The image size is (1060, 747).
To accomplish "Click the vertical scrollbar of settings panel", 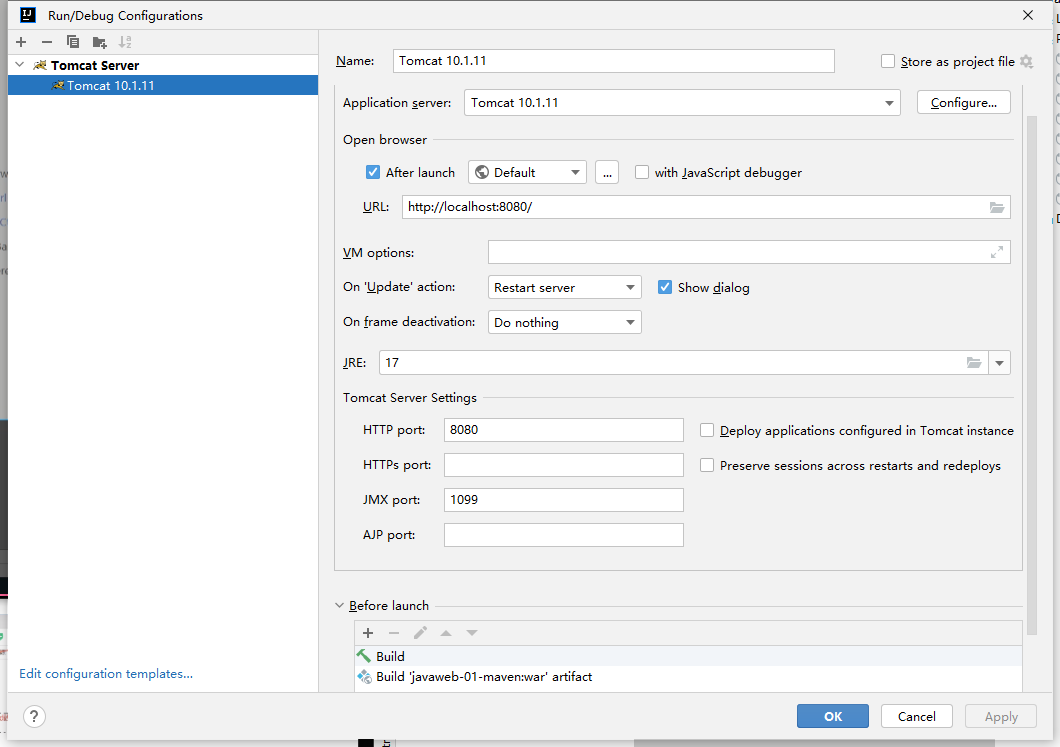I will (1032, 375).
